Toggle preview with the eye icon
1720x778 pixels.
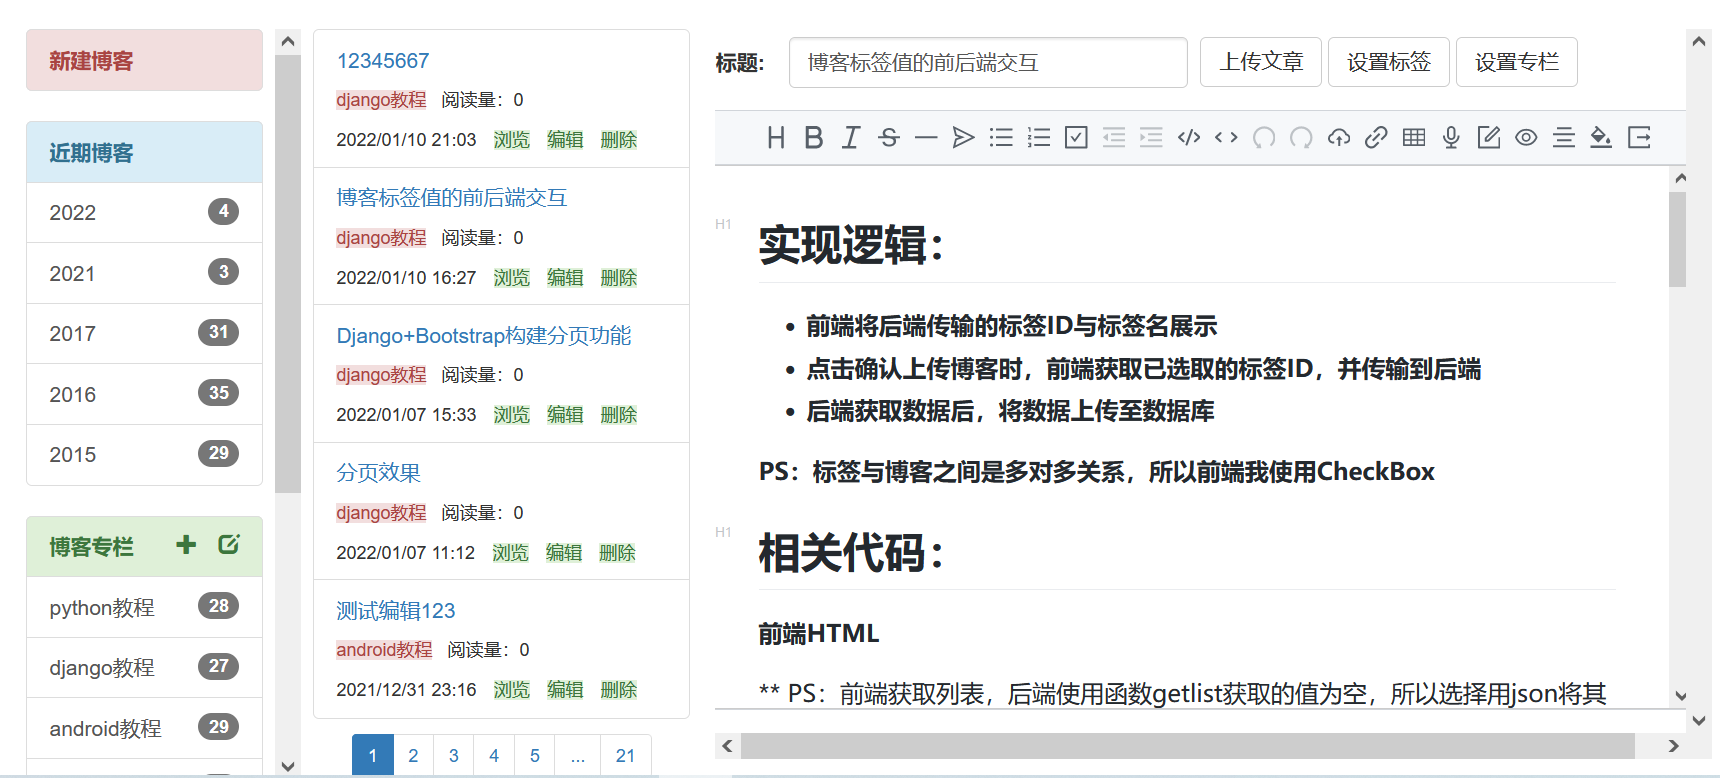coord(1526,138)
